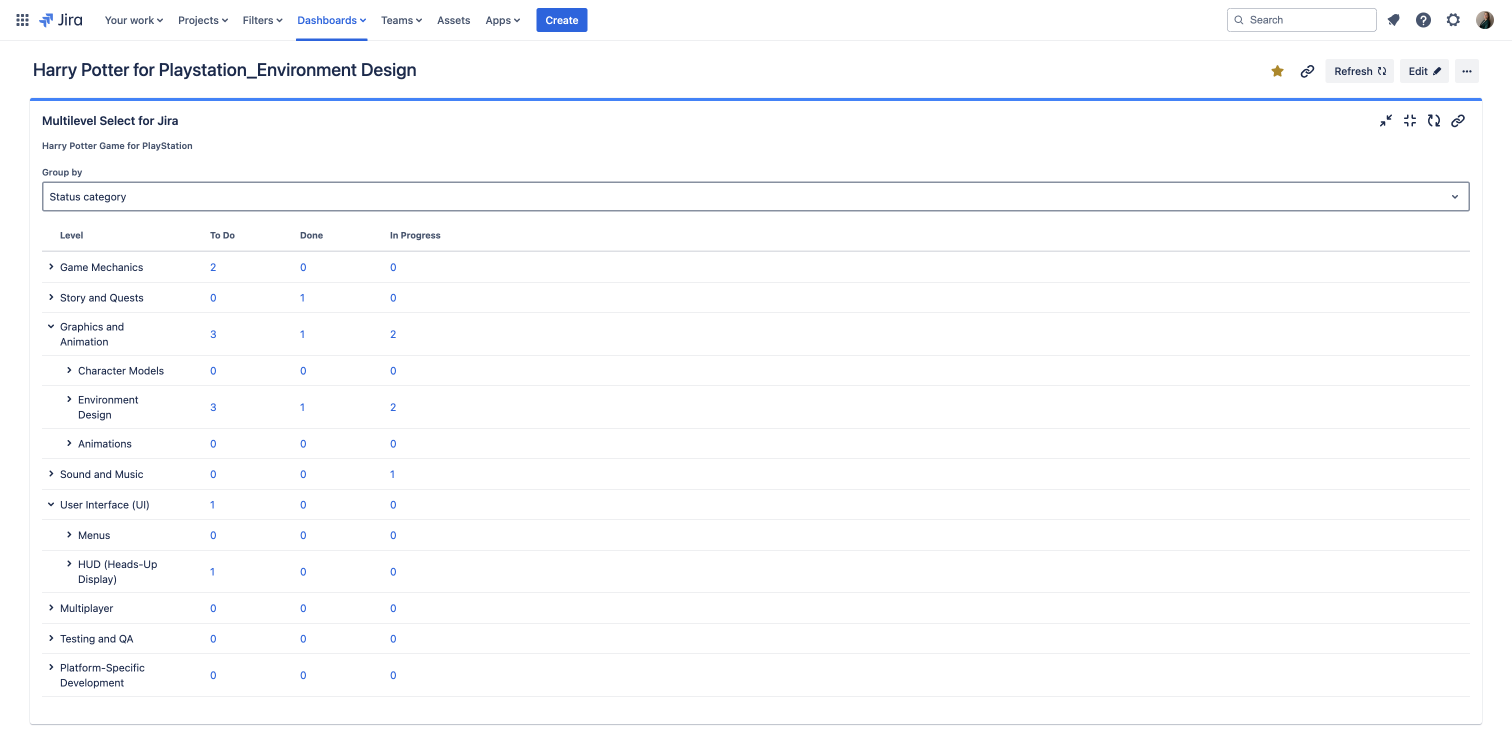Open the Filters menu
The image size is (1512, 738).
262,20
